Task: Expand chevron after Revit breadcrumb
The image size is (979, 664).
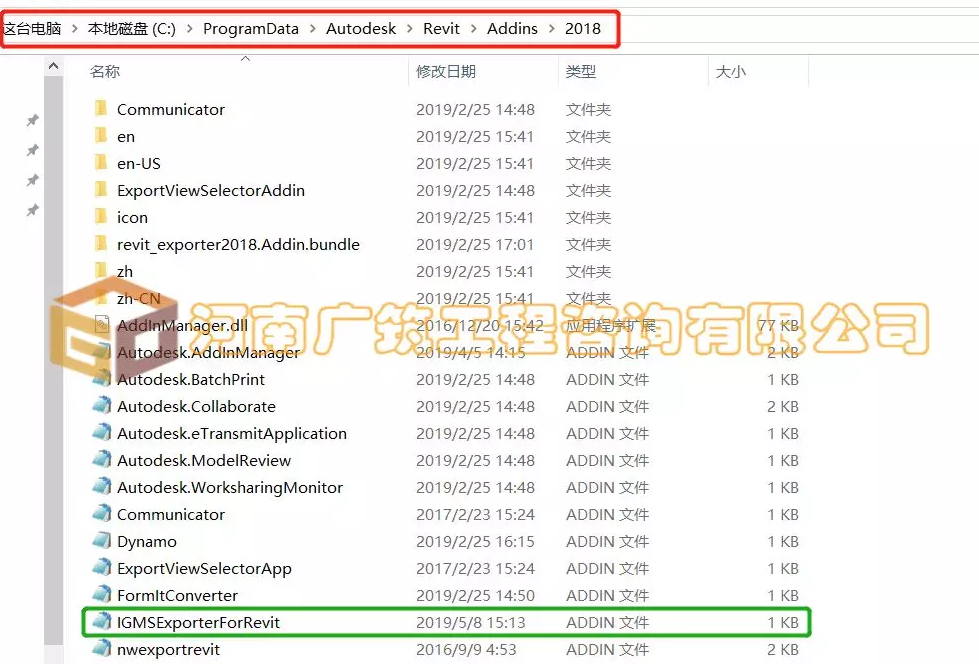Action: 473,29
